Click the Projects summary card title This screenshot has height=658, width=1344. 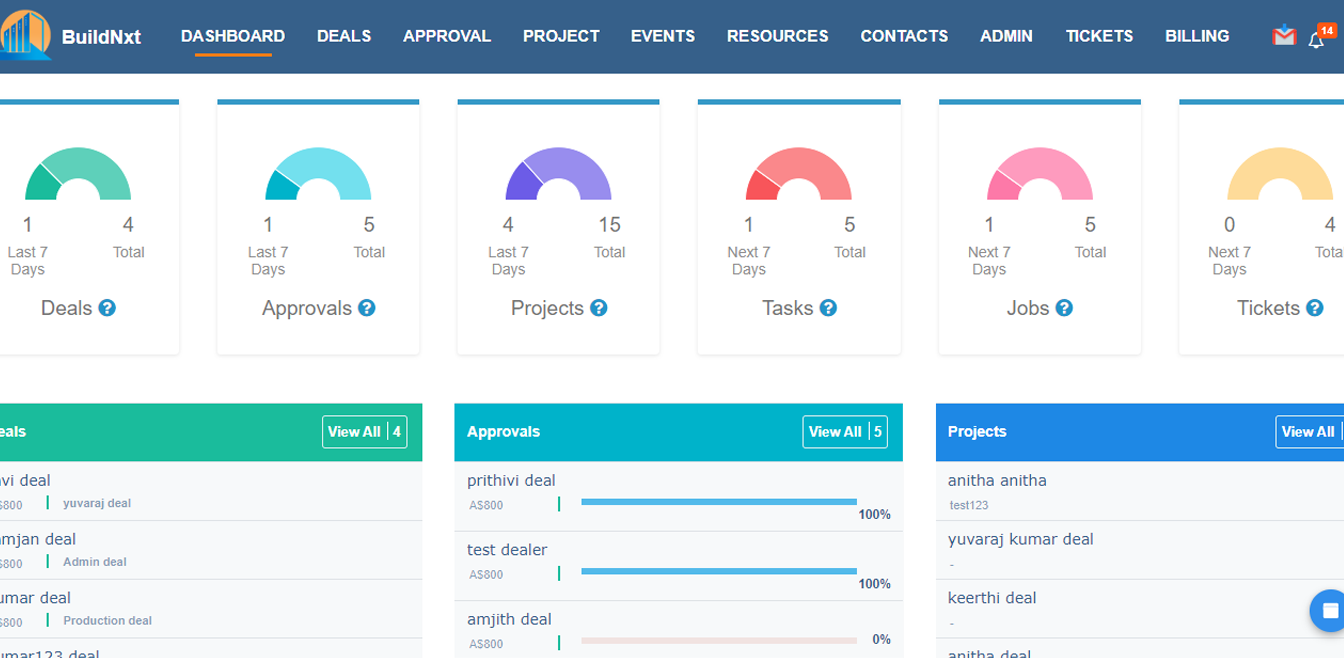547,308
